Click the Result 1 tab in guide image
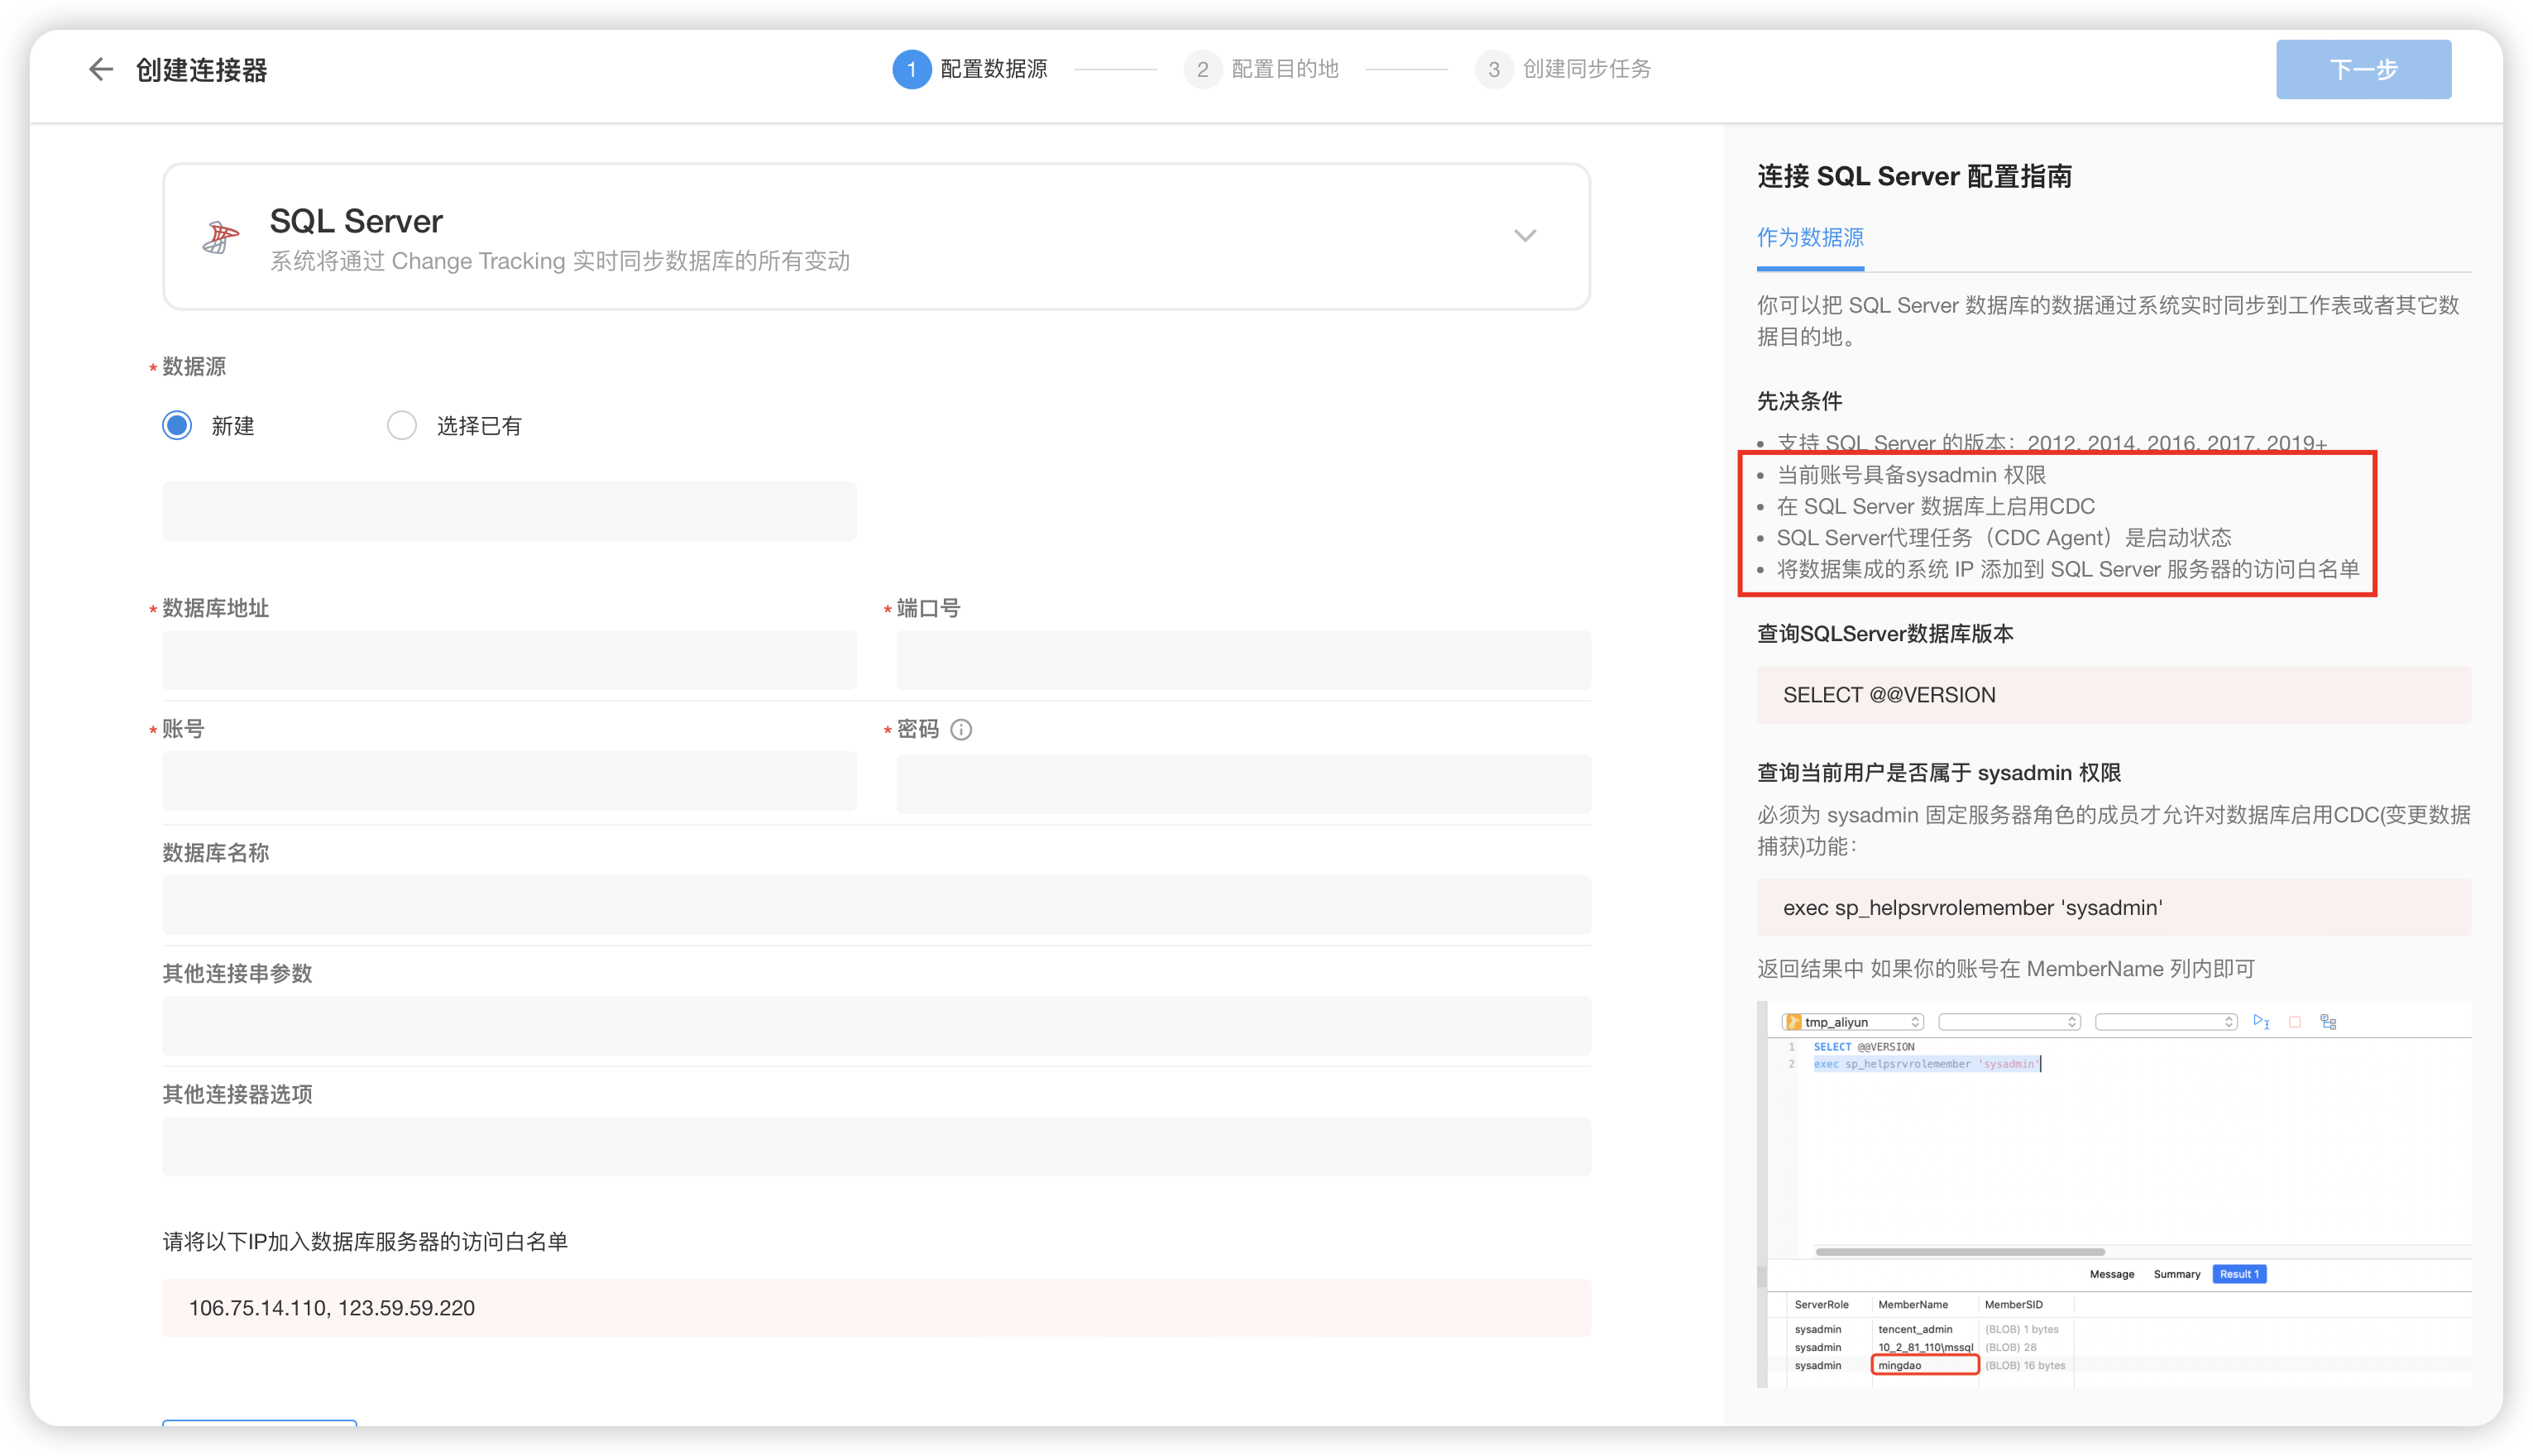2533x1456 pixels. click(2239, 1274)
